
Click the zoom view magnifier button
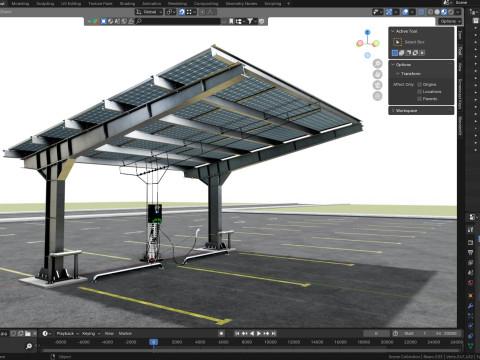point(377,63)
